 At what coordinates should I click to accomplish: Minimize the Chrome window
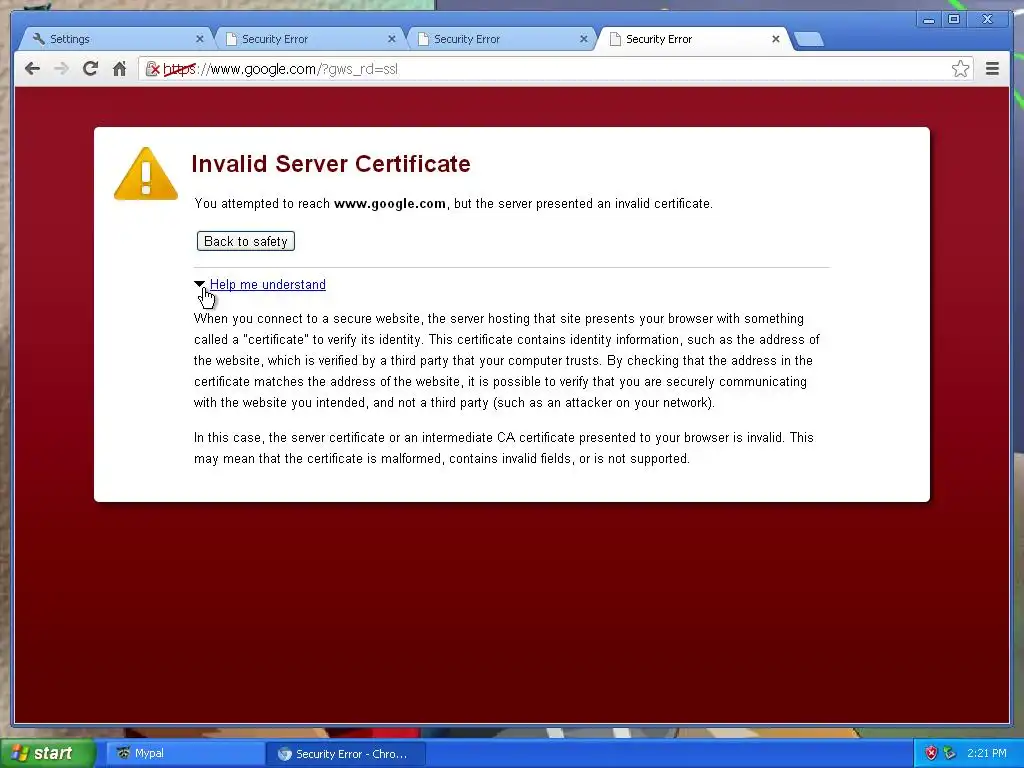[x=928, y=20]
